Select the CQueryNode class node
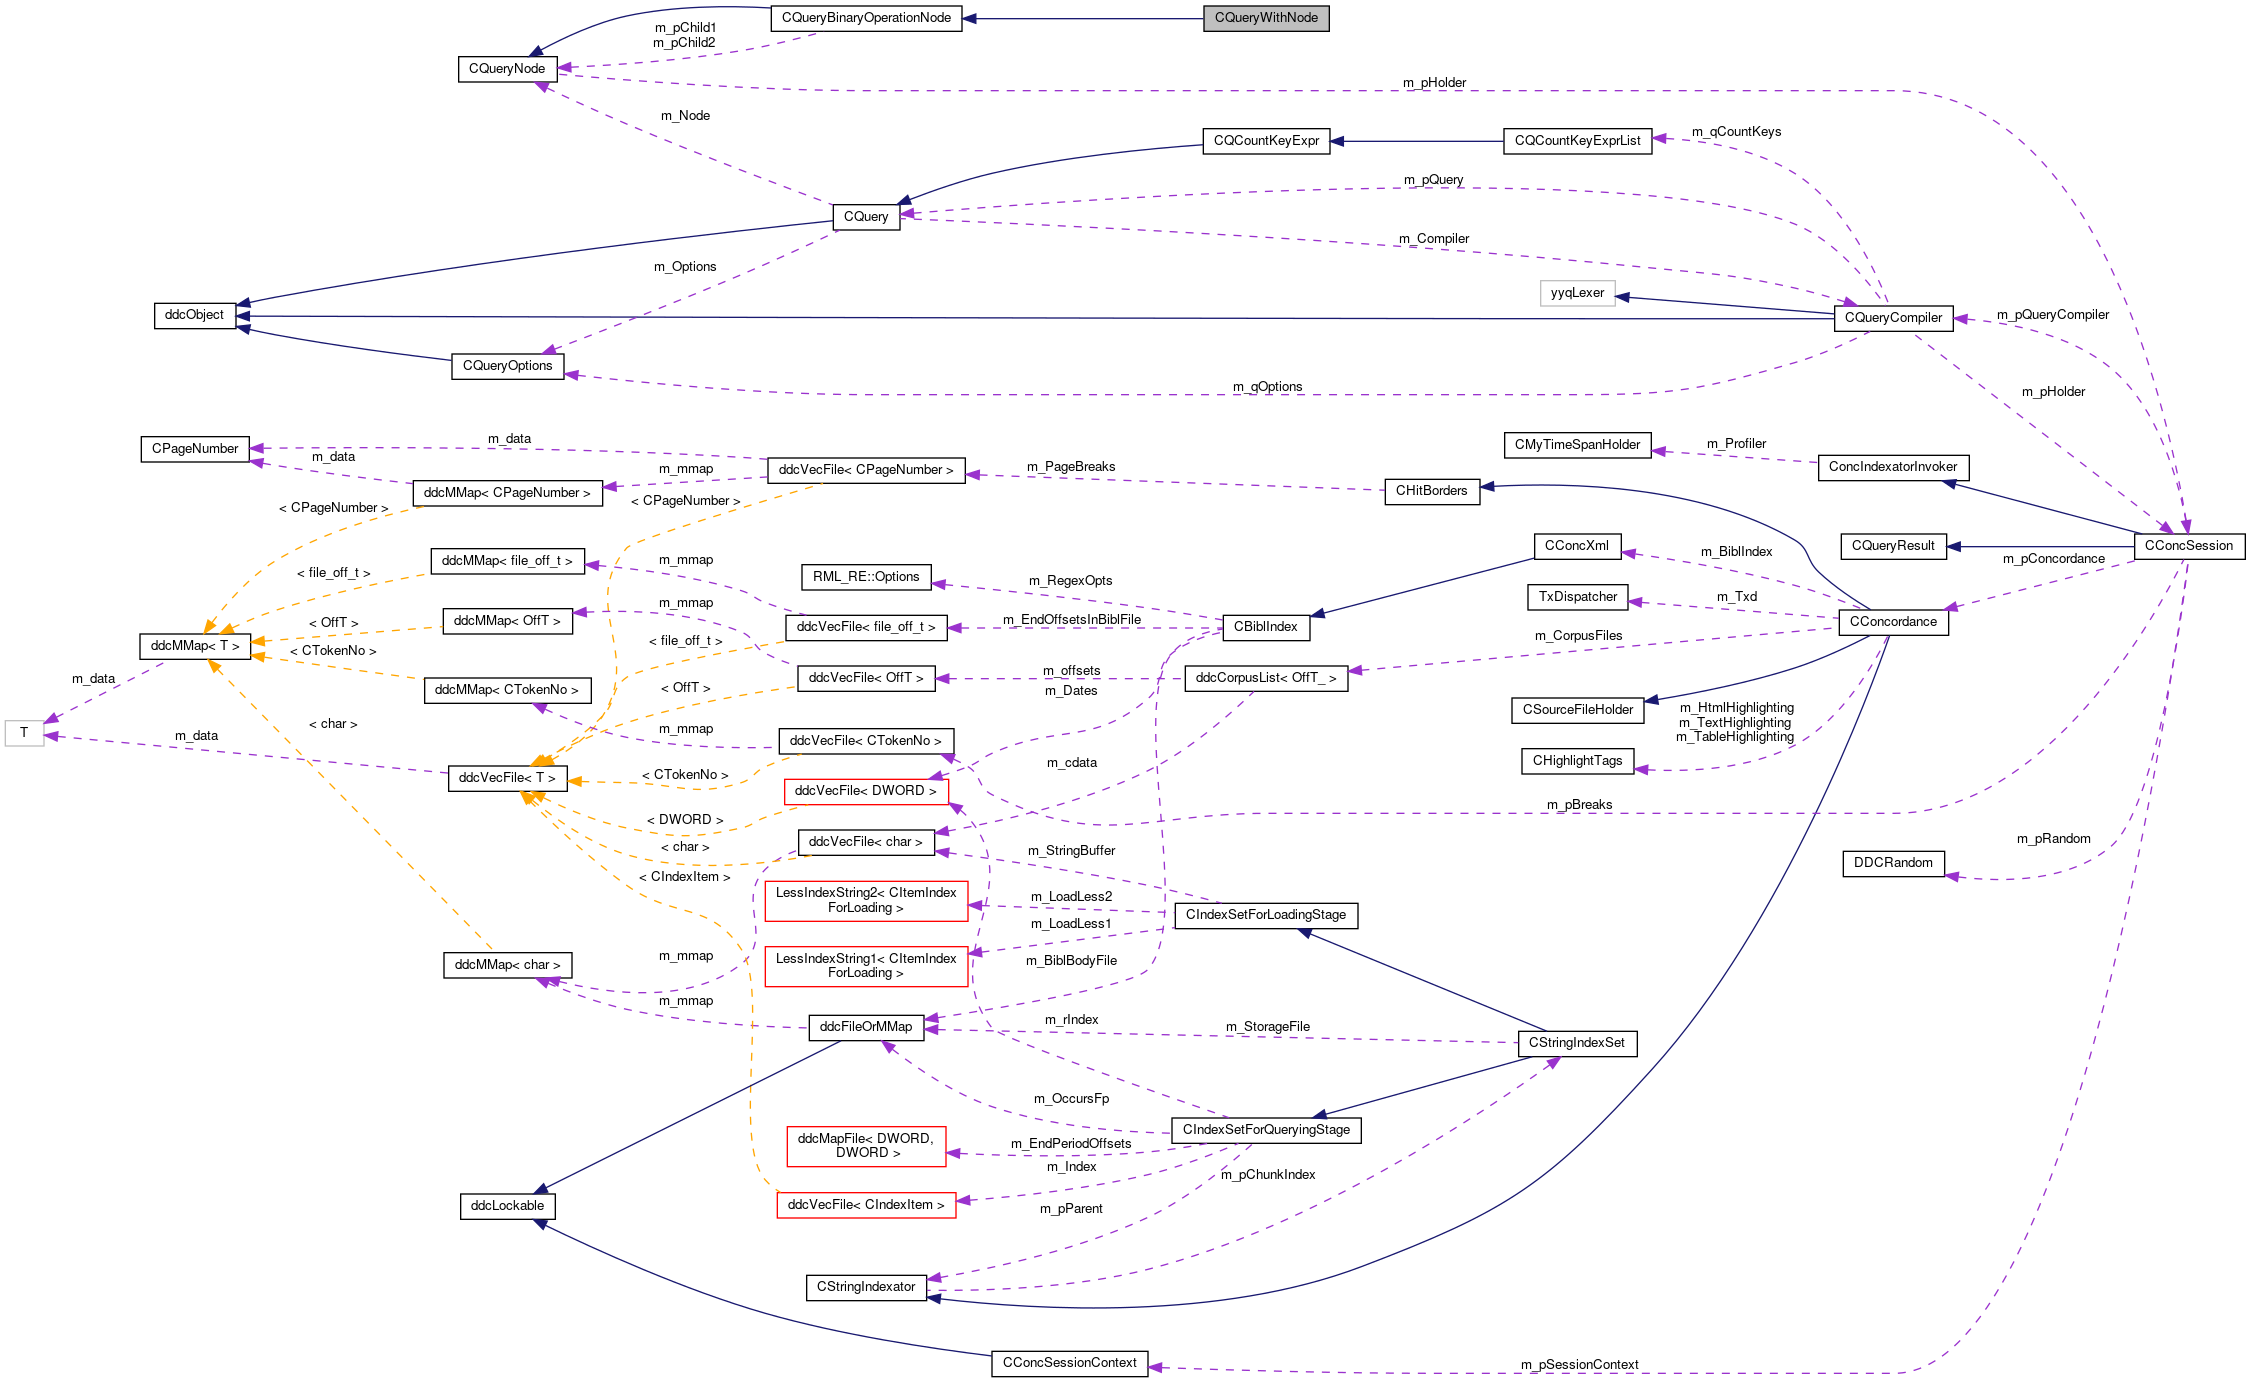 507,69
